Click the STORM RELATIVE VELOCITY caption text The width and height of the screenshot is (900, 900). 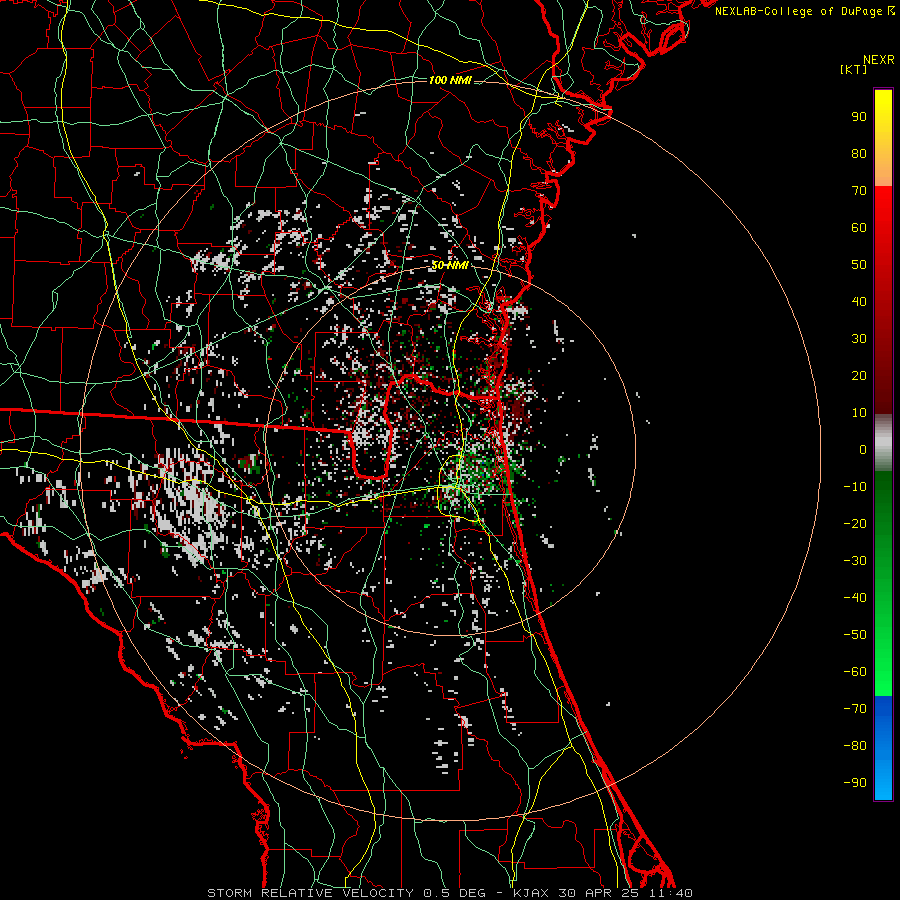(x=310, y=893)
